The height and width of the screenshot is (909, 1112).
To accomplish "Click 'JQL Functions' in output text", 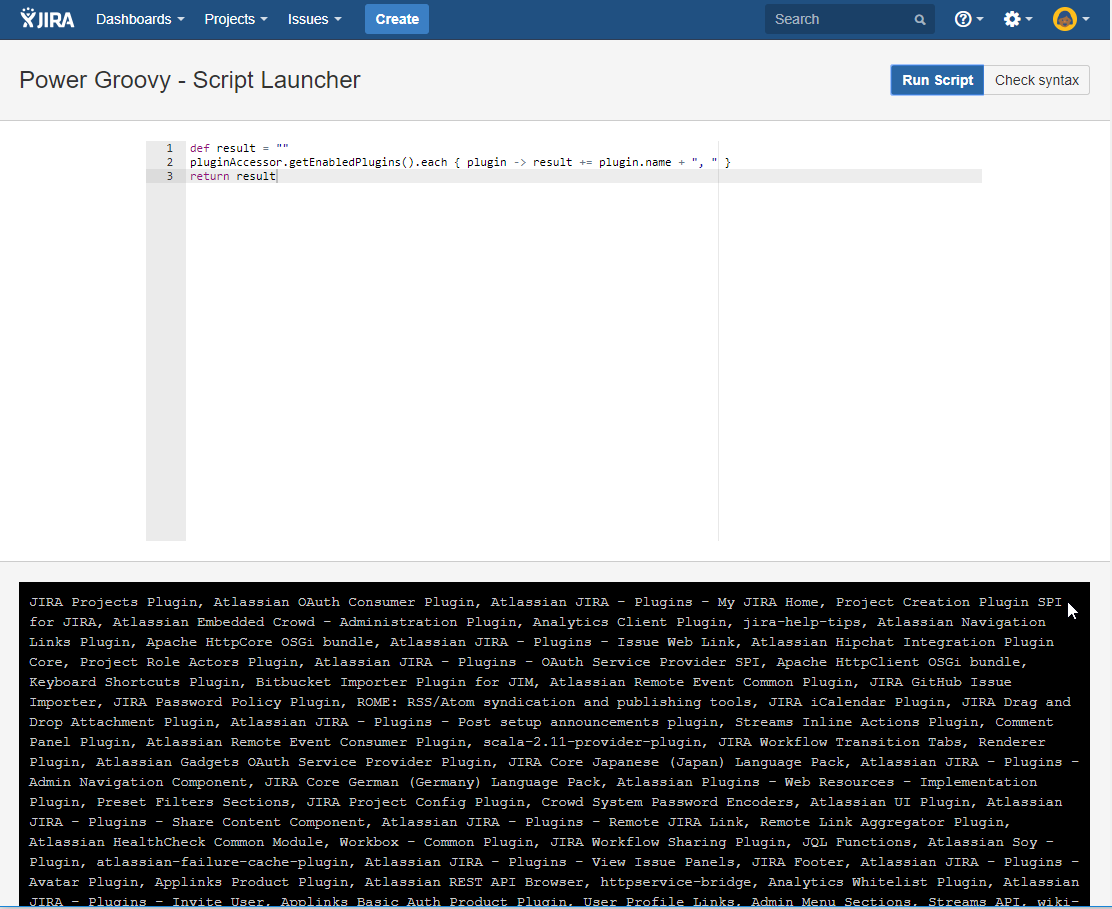I will coord(857,842).
